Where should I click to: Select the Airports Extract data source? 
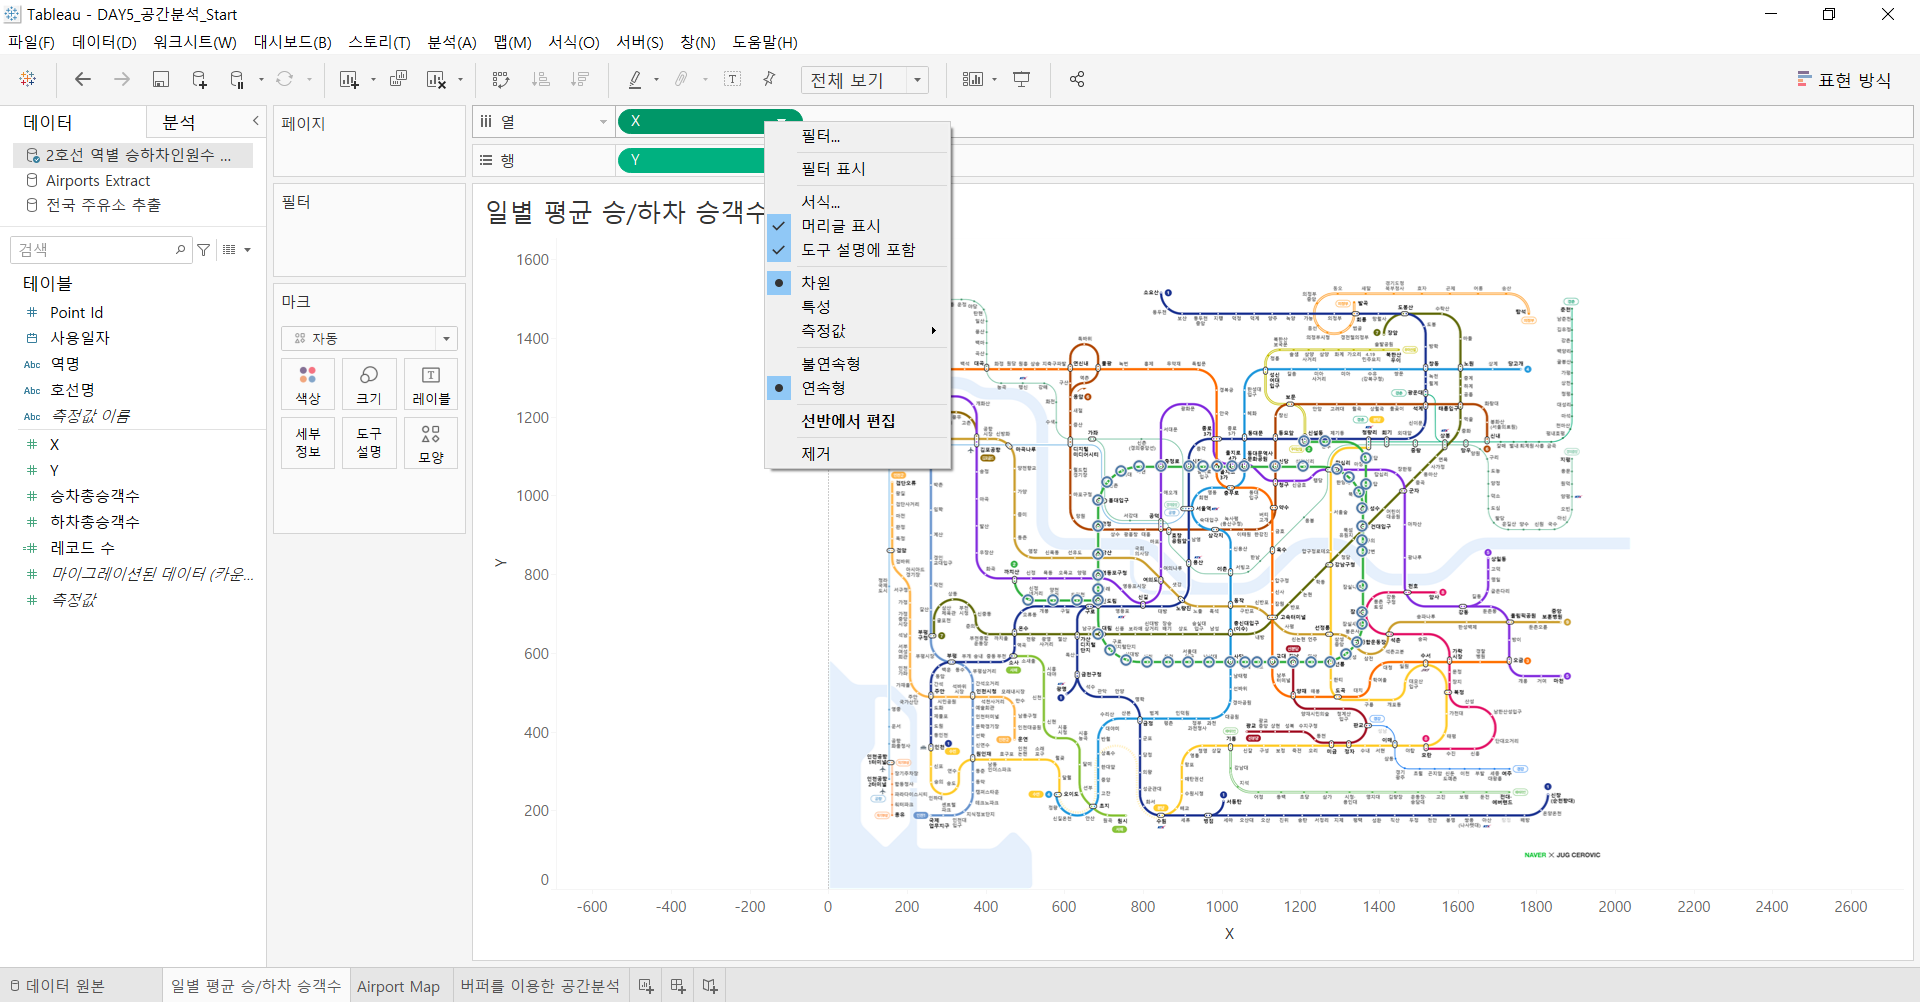(x=98, y=181)
